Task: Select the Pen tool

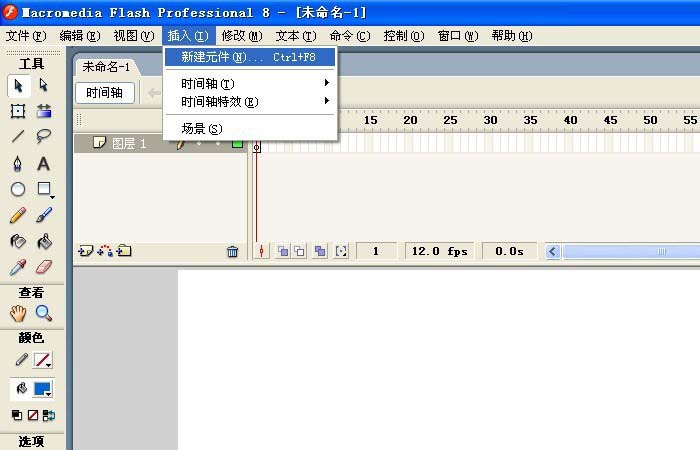Action: pos(17,163)
